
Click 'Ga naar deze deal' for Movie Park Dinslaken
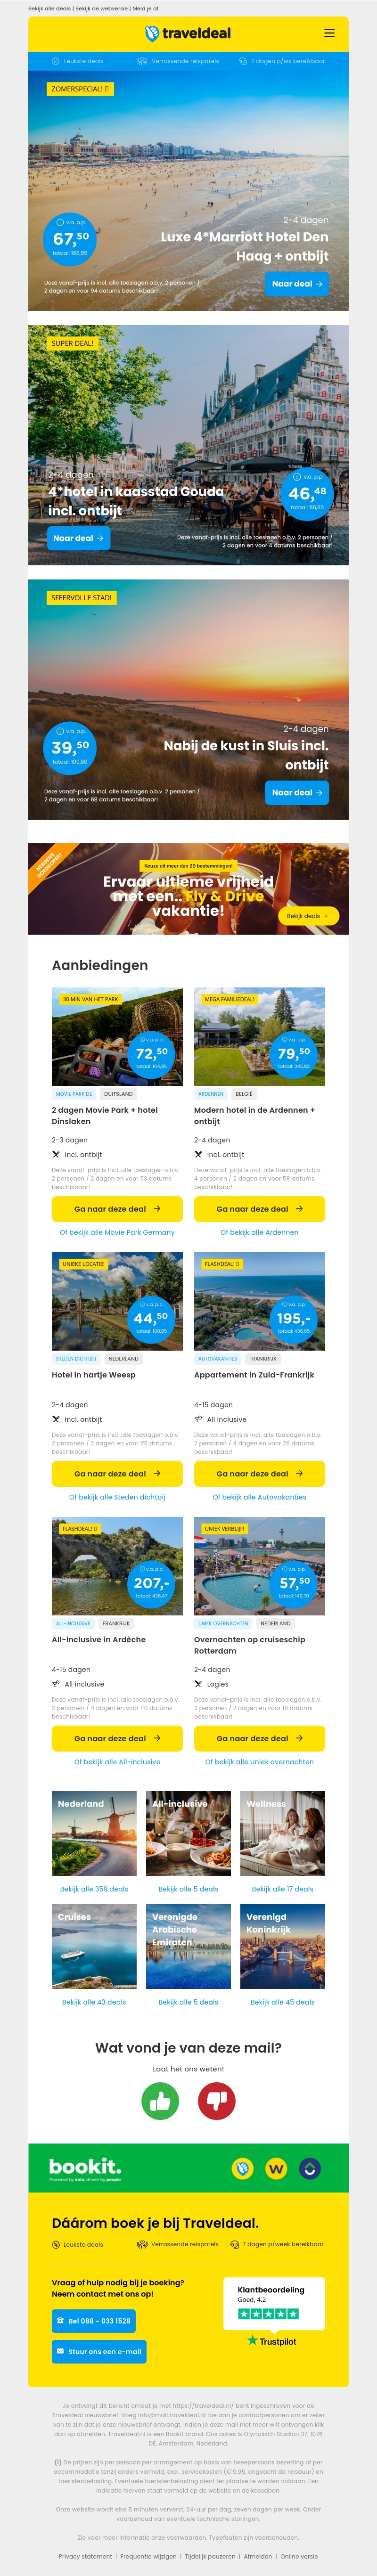tap(117, 1209)
